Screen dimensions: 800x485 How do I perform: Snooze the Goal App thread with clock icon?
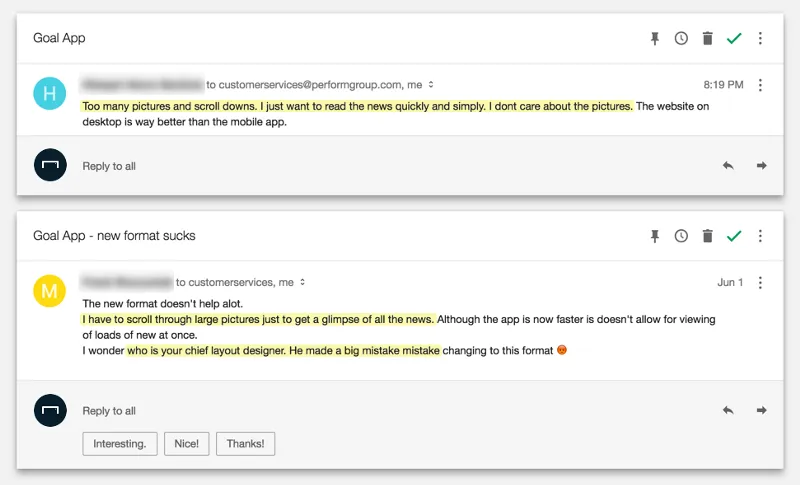(x=681, y=38)
